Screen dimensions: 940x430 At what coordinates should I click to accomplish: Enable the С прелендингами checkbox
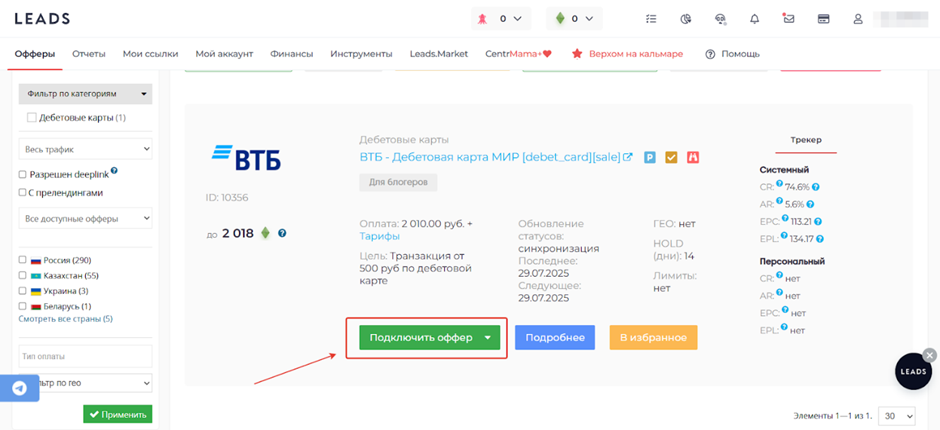pos(23,193)
